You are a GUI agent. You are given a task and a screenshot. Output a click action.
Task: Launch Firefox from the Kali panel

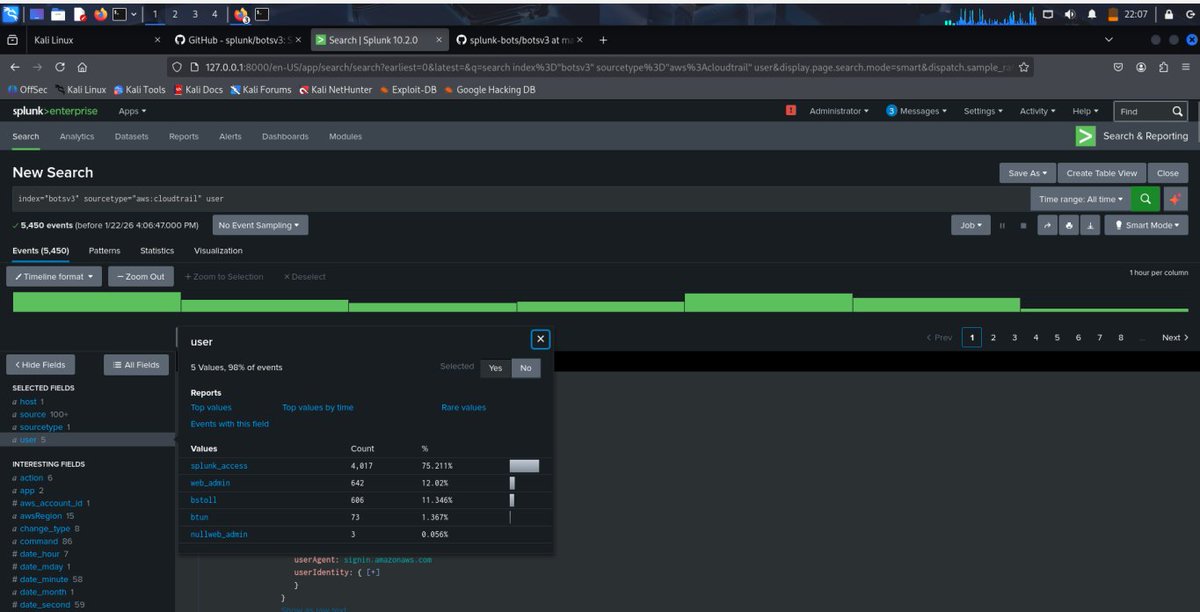pyautogui.click(x=101, y=14)
